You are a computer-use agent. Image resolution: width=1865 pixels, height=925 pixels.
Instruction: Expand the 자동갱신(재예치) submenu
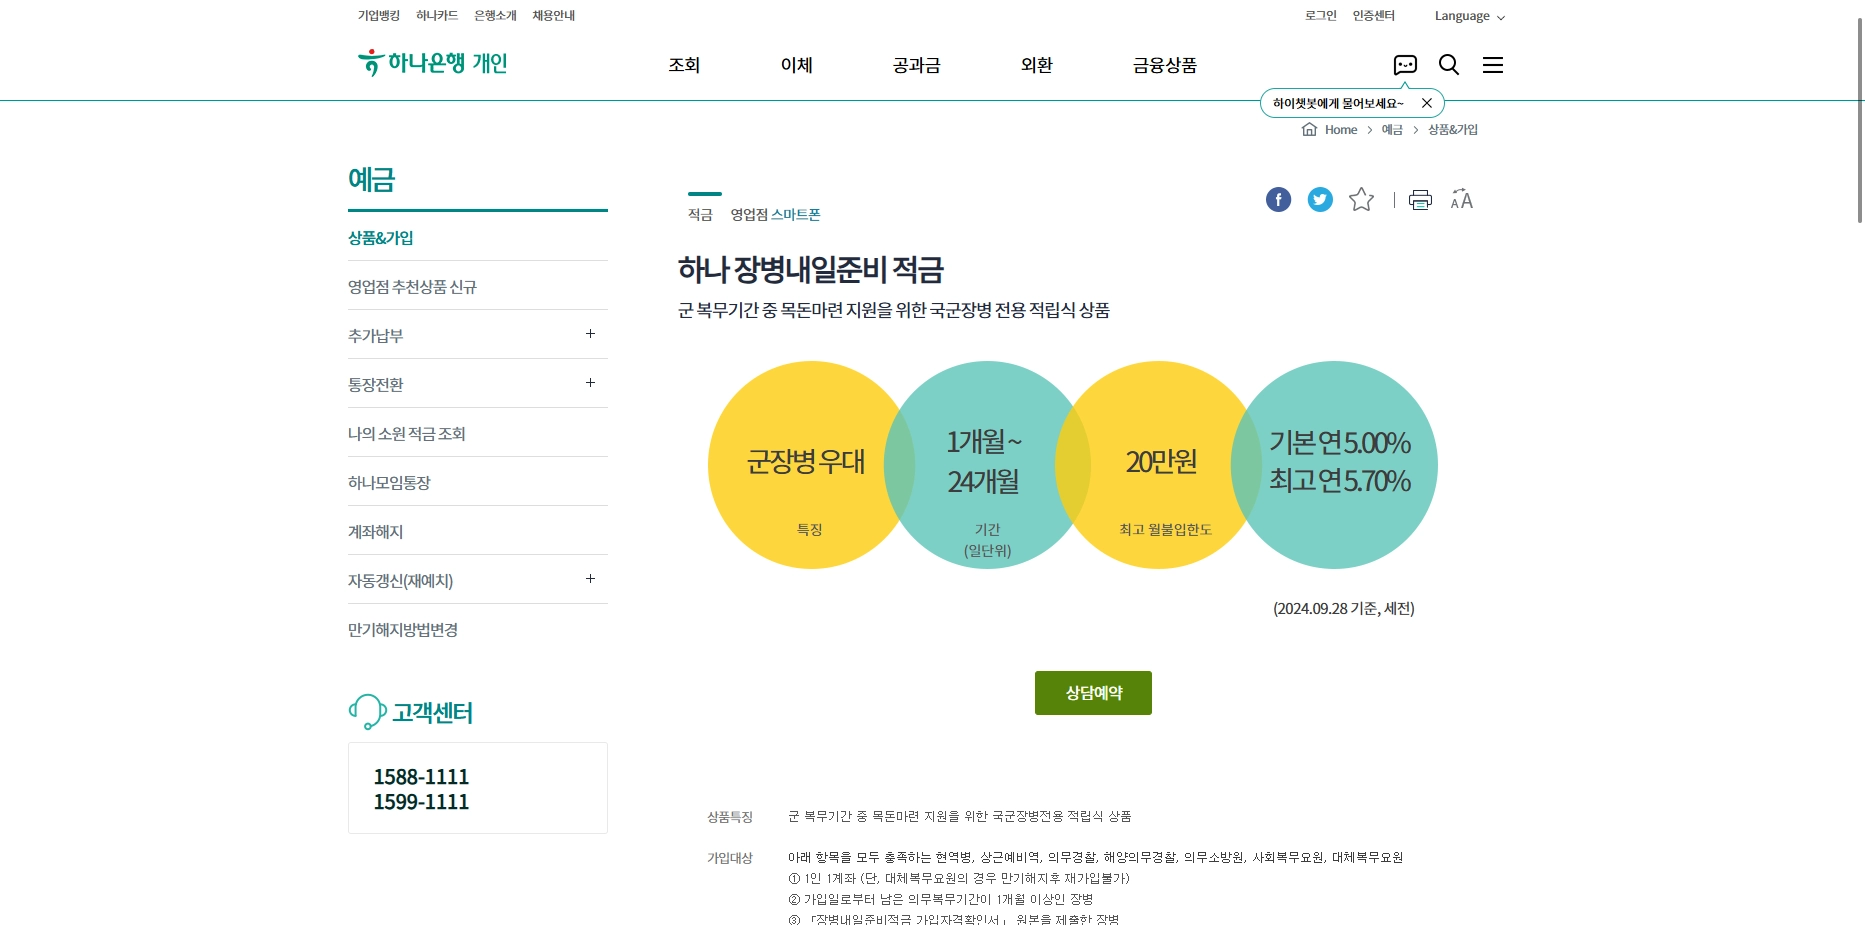[x=590, y=579]
